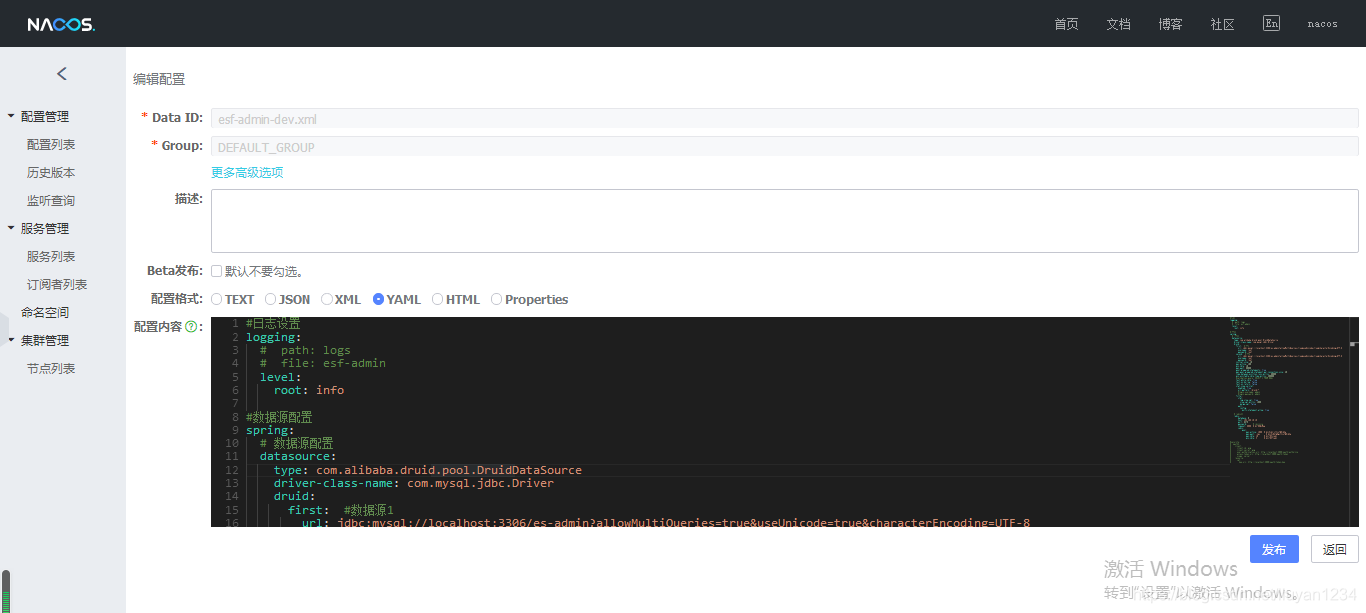Click the 'driver-class-name' line in editor
Screen dimensions: 1366x613
coord(414,483)
